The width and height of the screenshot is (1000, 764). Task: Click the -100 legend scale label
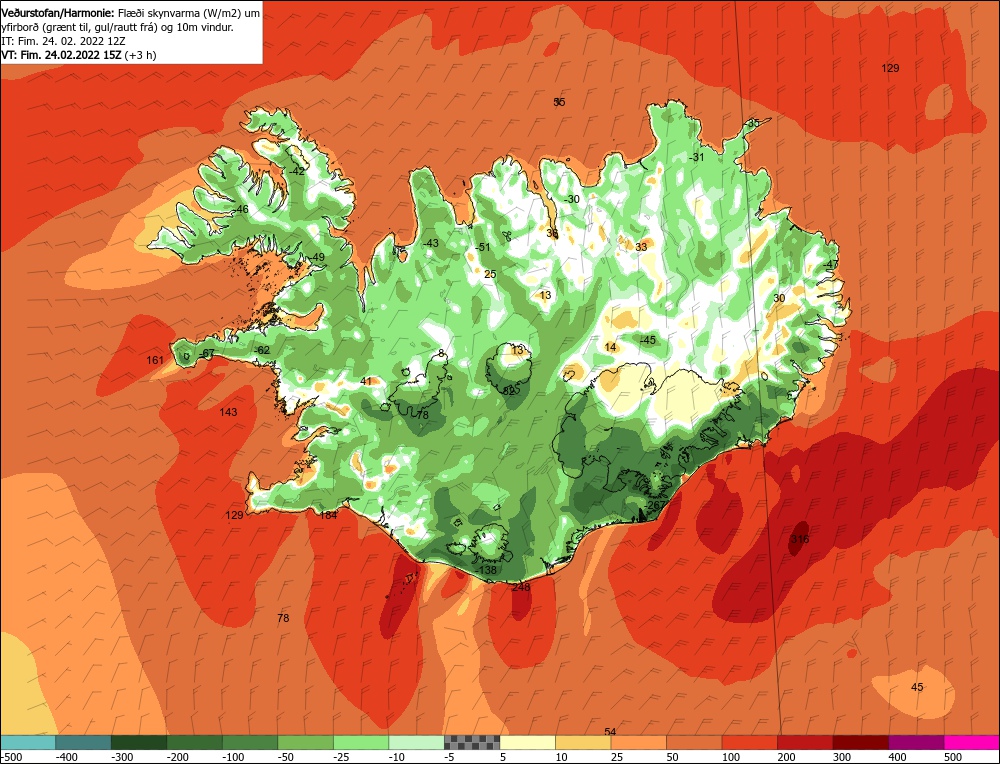233,757
